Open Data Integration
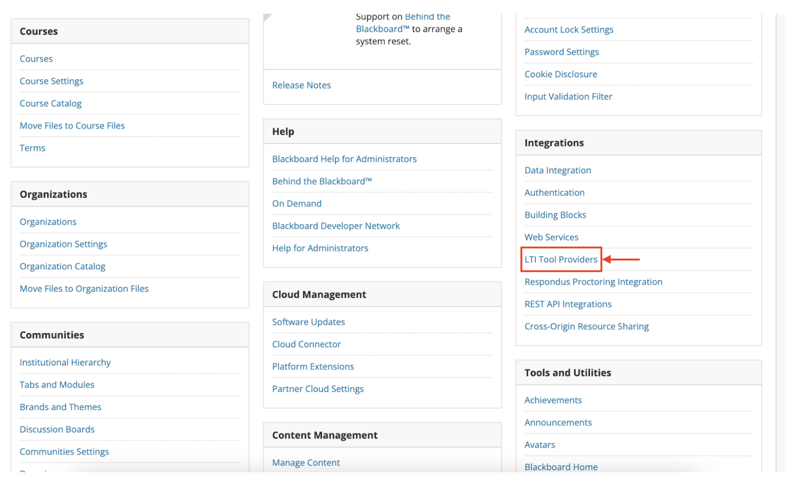The height and width of the screenshot is (477, 792). point(558,170)
